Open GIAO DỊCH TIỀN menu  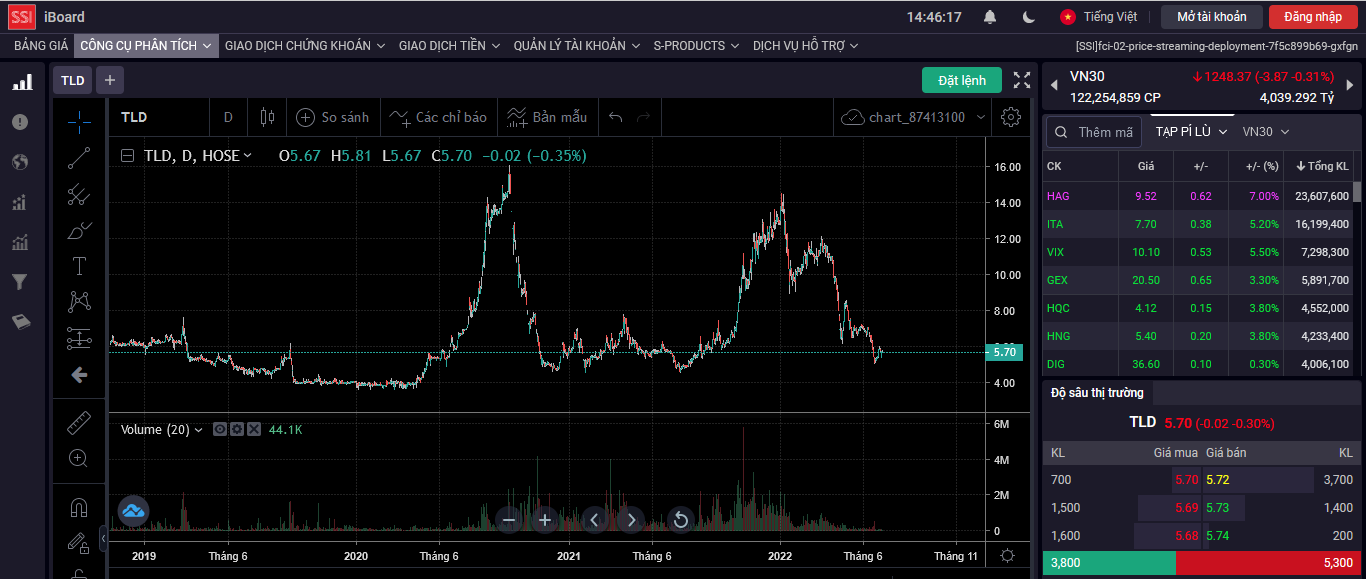click(449, 46)
